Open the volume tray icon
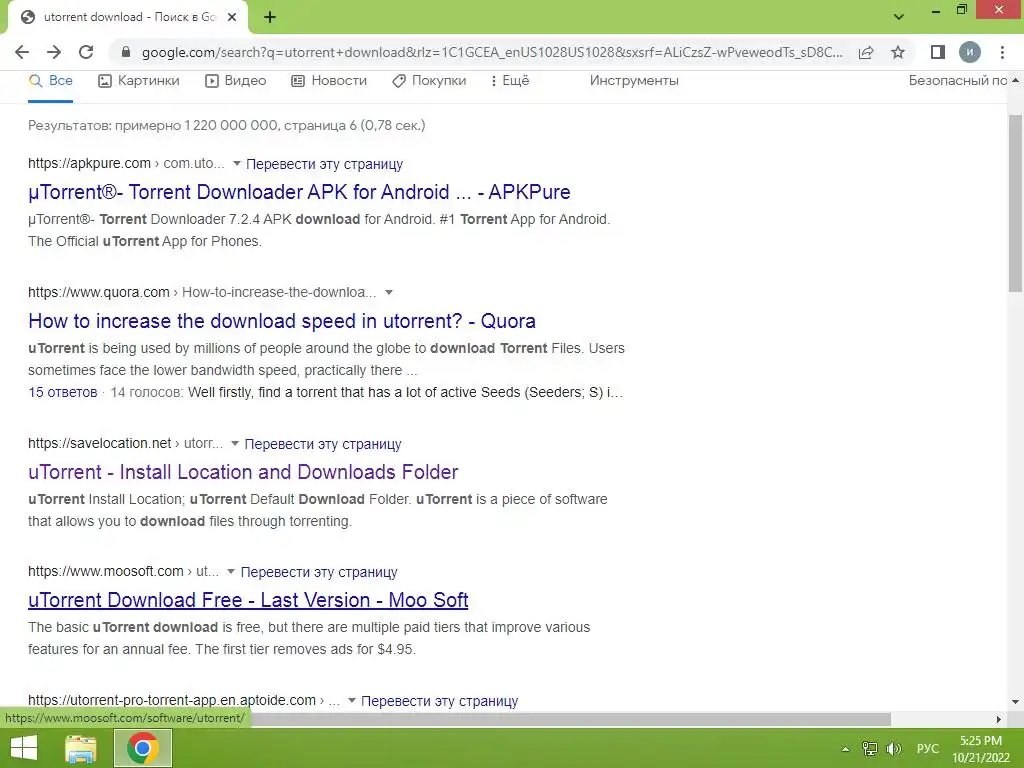Screen dimensions: 1024x768 [x=893, y=748]
